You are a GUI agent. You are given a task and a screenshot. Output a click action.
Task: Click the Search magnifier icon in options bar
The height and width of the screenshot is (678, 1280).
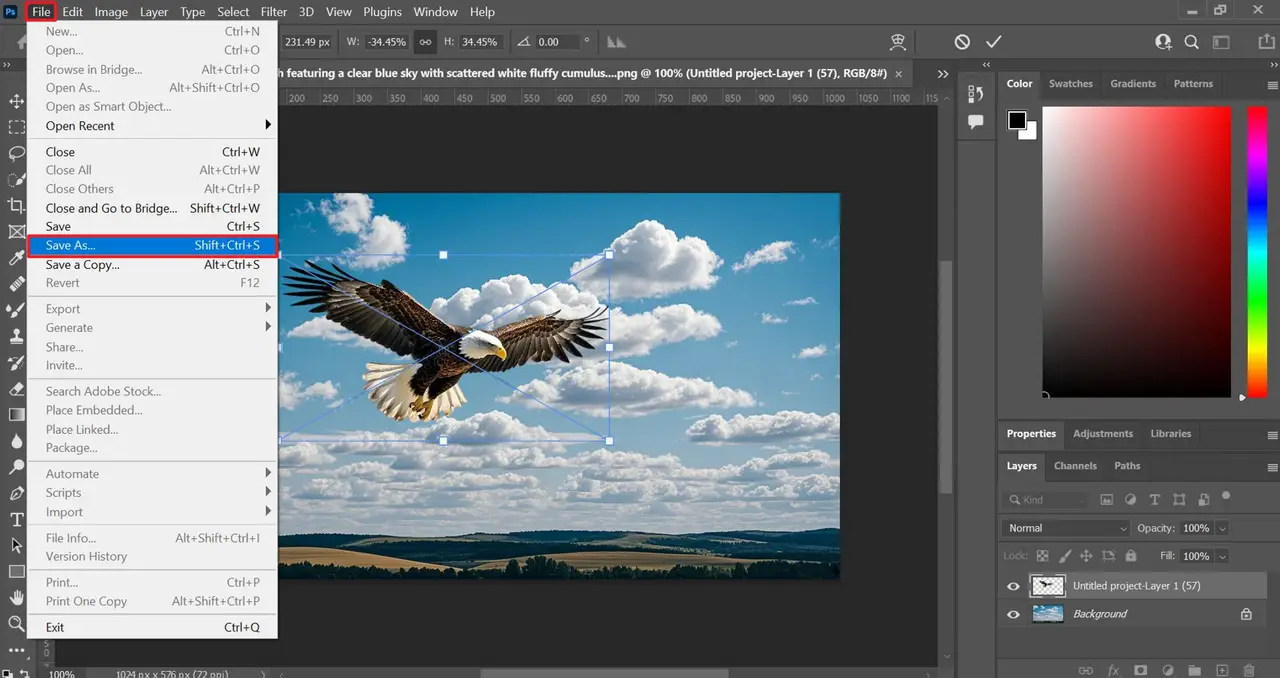[1192, 42]
